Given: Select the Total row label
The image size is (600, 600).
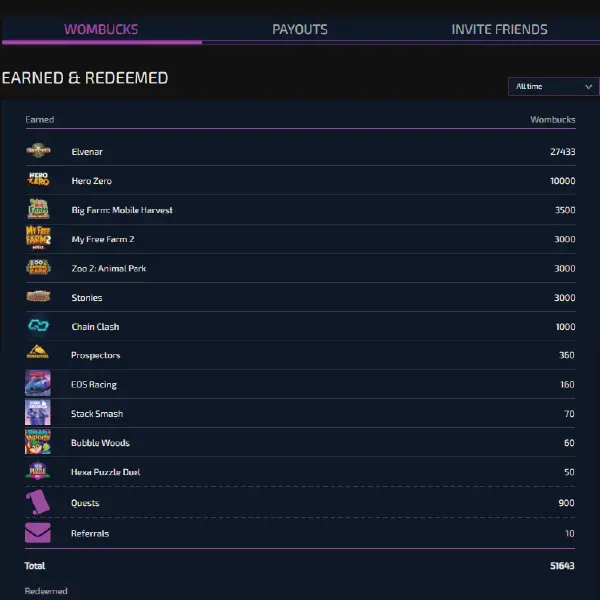Looking at the screenshot, I should coord(35,566).
